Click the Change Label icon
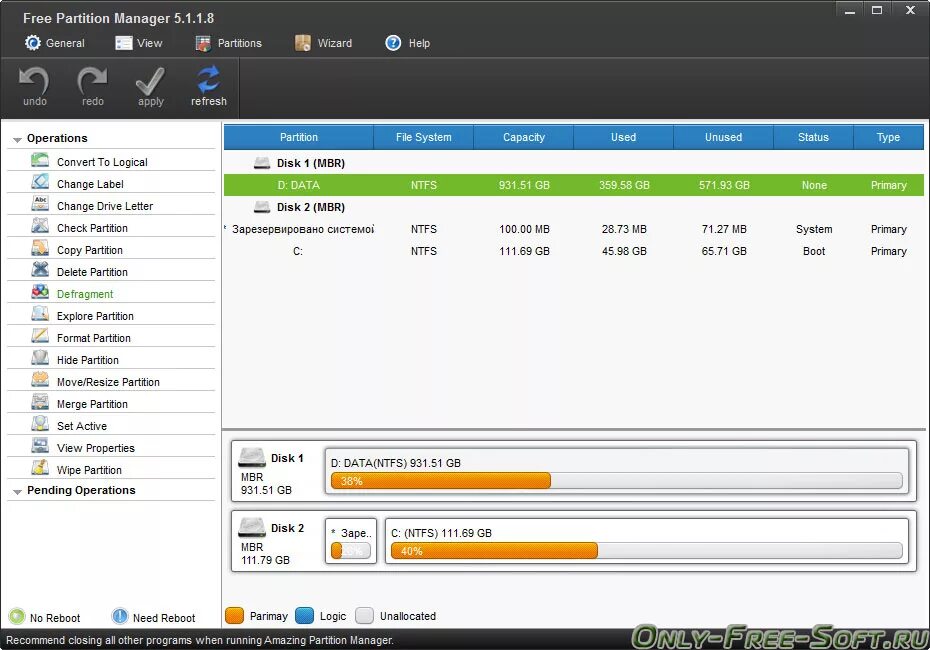The height and width of the screenshot is (650, 930). click(40, 182)
